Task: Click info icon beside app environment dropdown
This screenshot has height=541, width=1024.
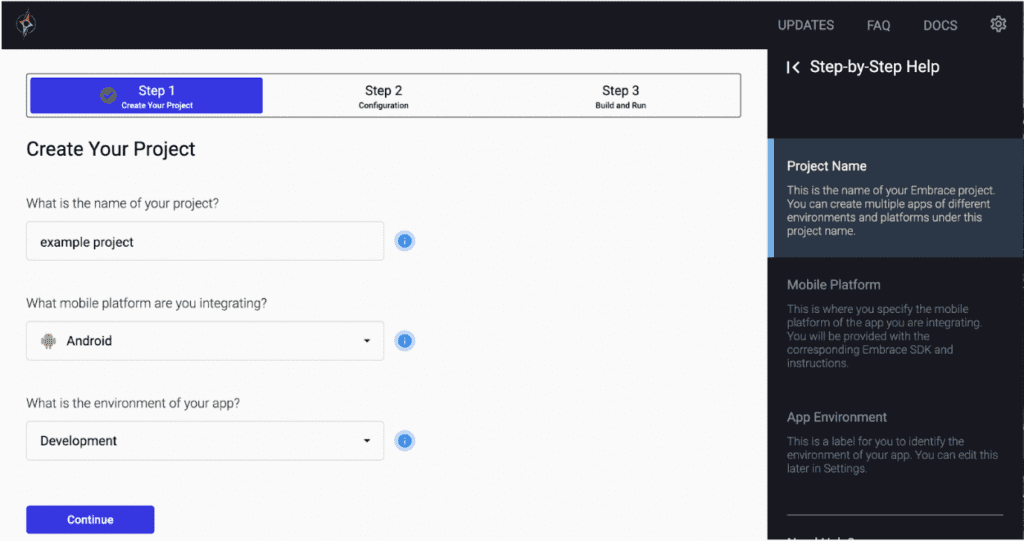Action: (405, 441)
